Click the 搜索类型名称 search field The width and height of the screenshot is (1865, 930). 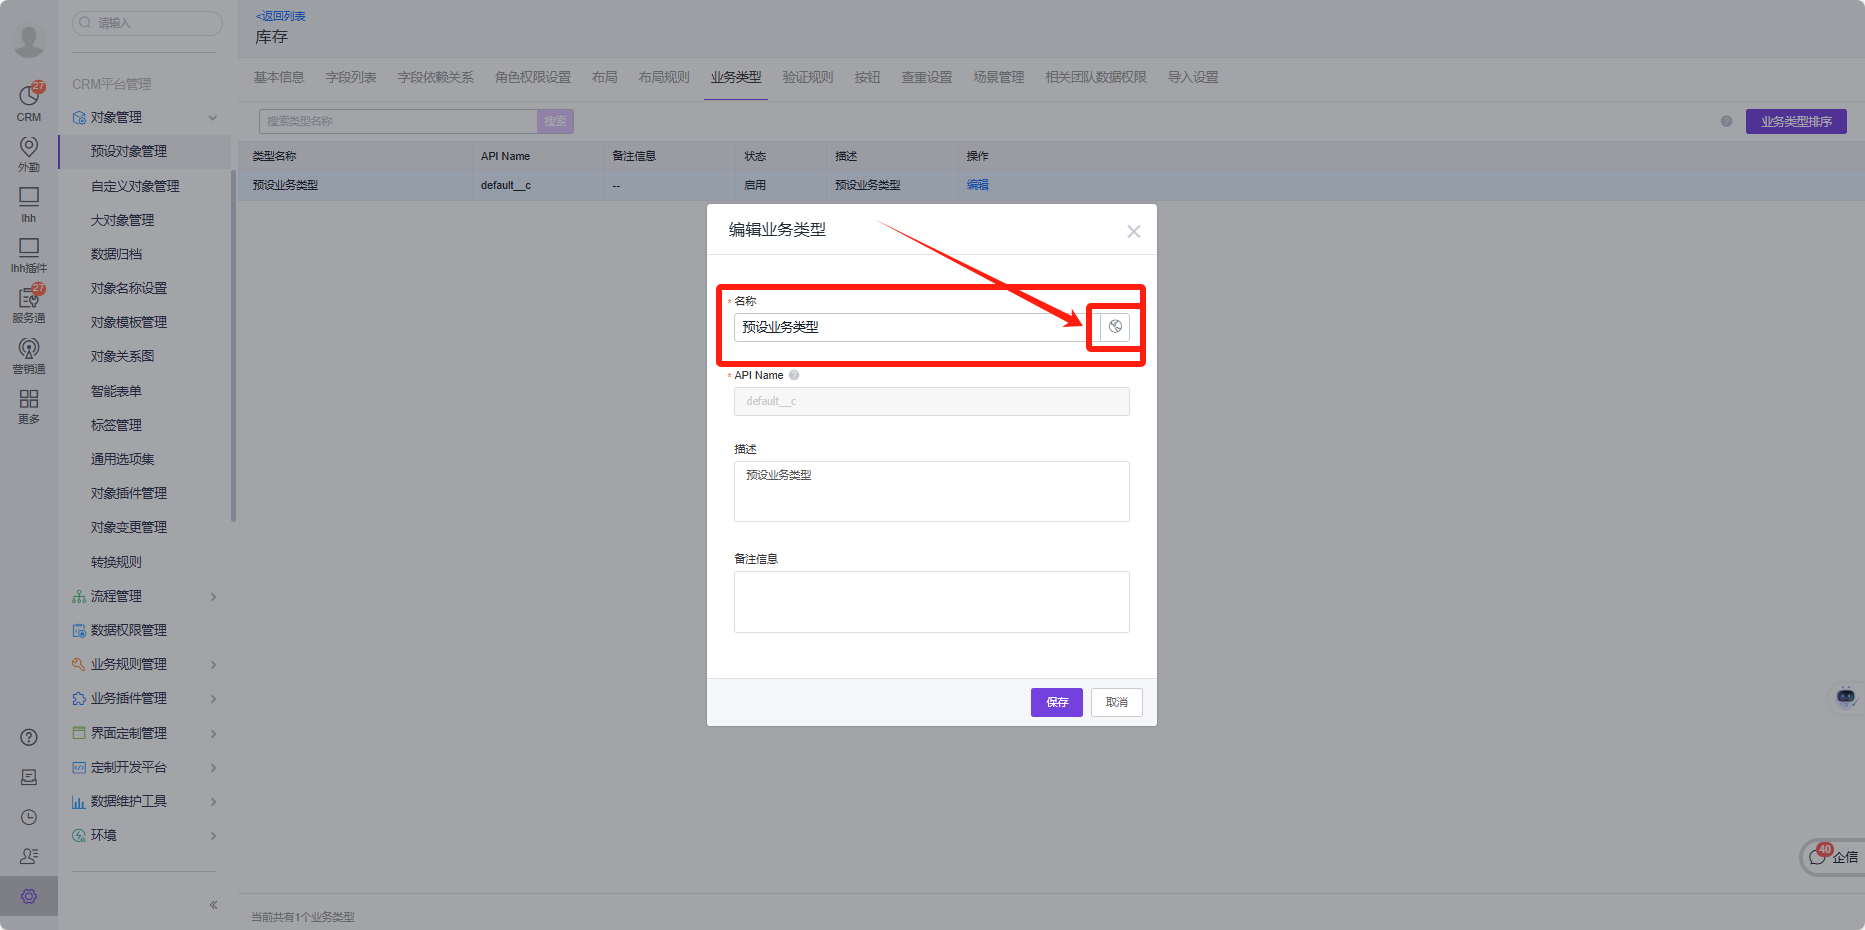[398, 121]
